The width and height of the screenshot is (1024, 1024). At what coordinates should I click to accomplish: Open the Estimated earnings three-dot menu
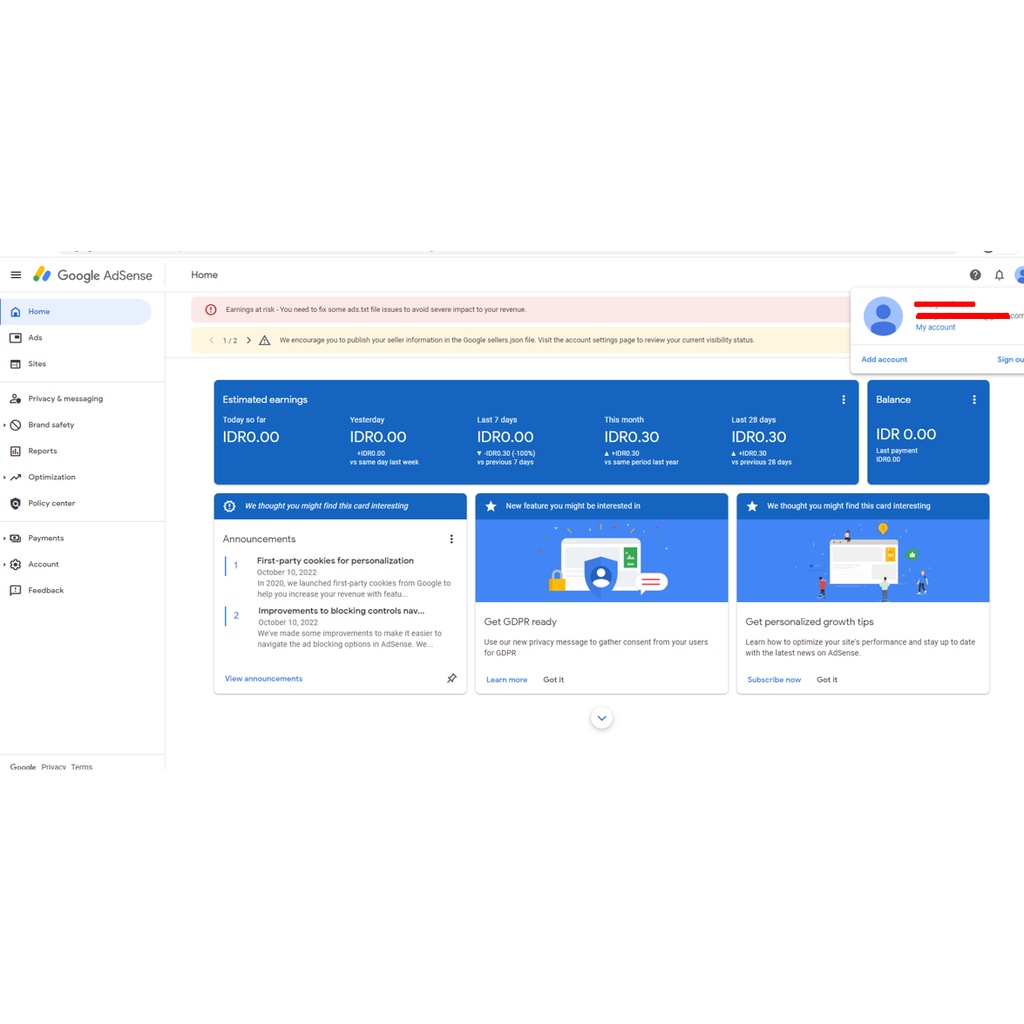click(843, 399)
